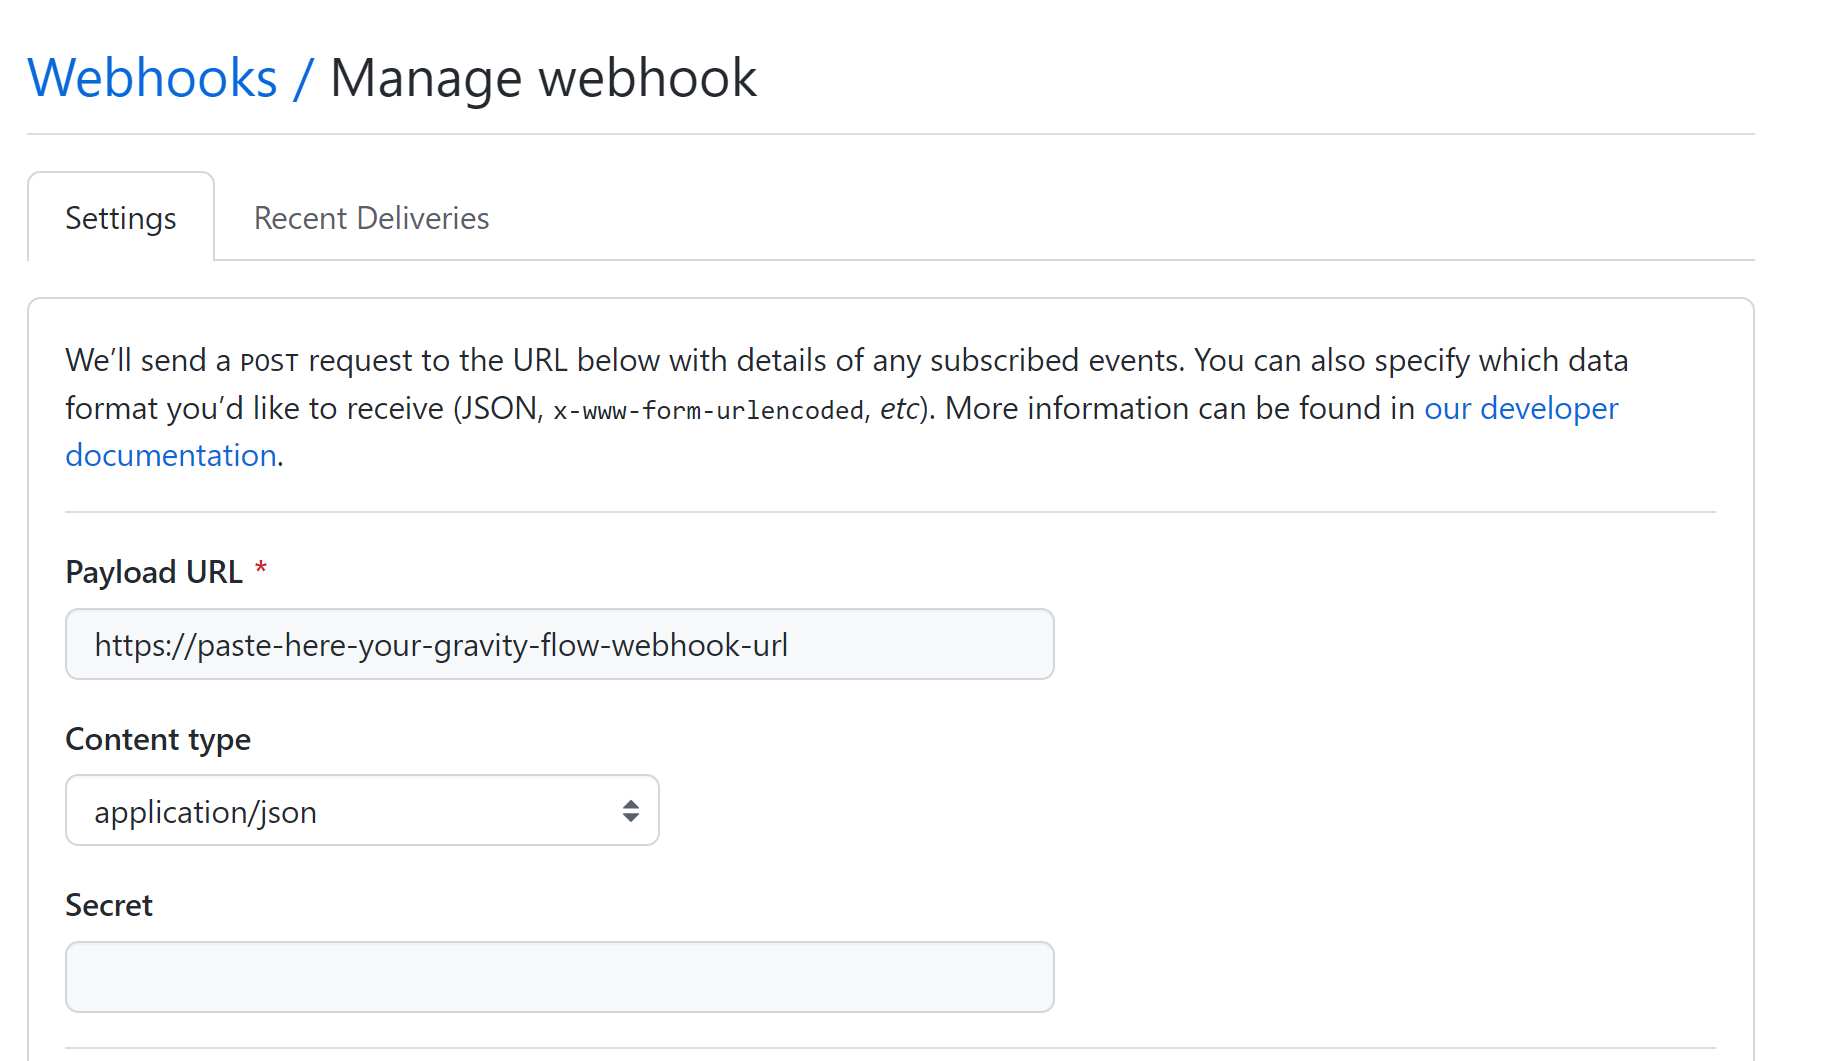Image resolution: width=1839 pixels, height=1061 pixels.
Task: Click the x-www-form-urlencoded inline code text
Action: [x=708, y=409]
